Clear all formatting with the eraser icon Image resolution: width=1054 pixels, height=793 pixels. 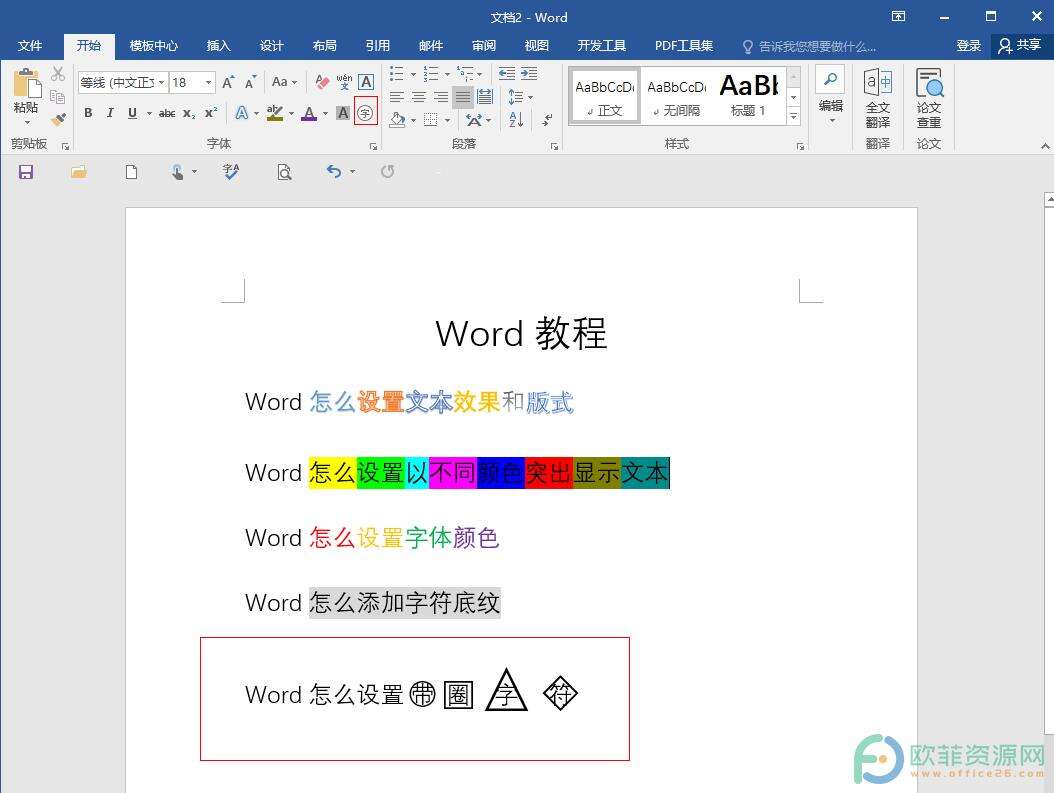(322, 82)
